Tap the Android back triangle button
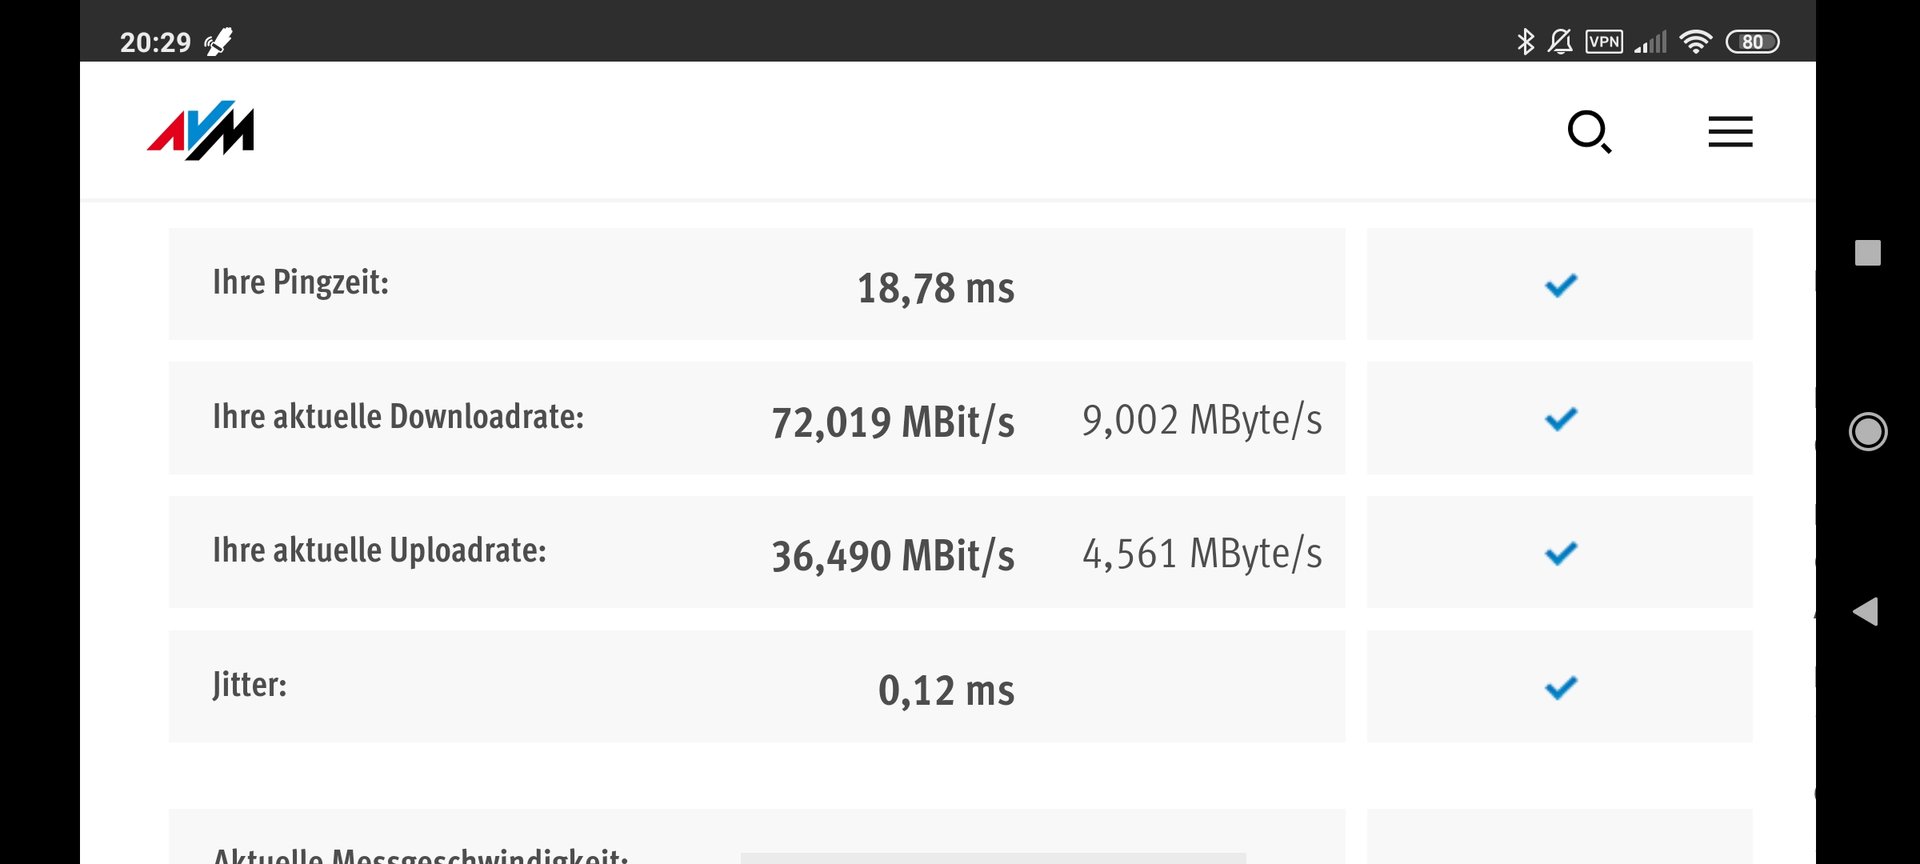 coord(1865,612)
